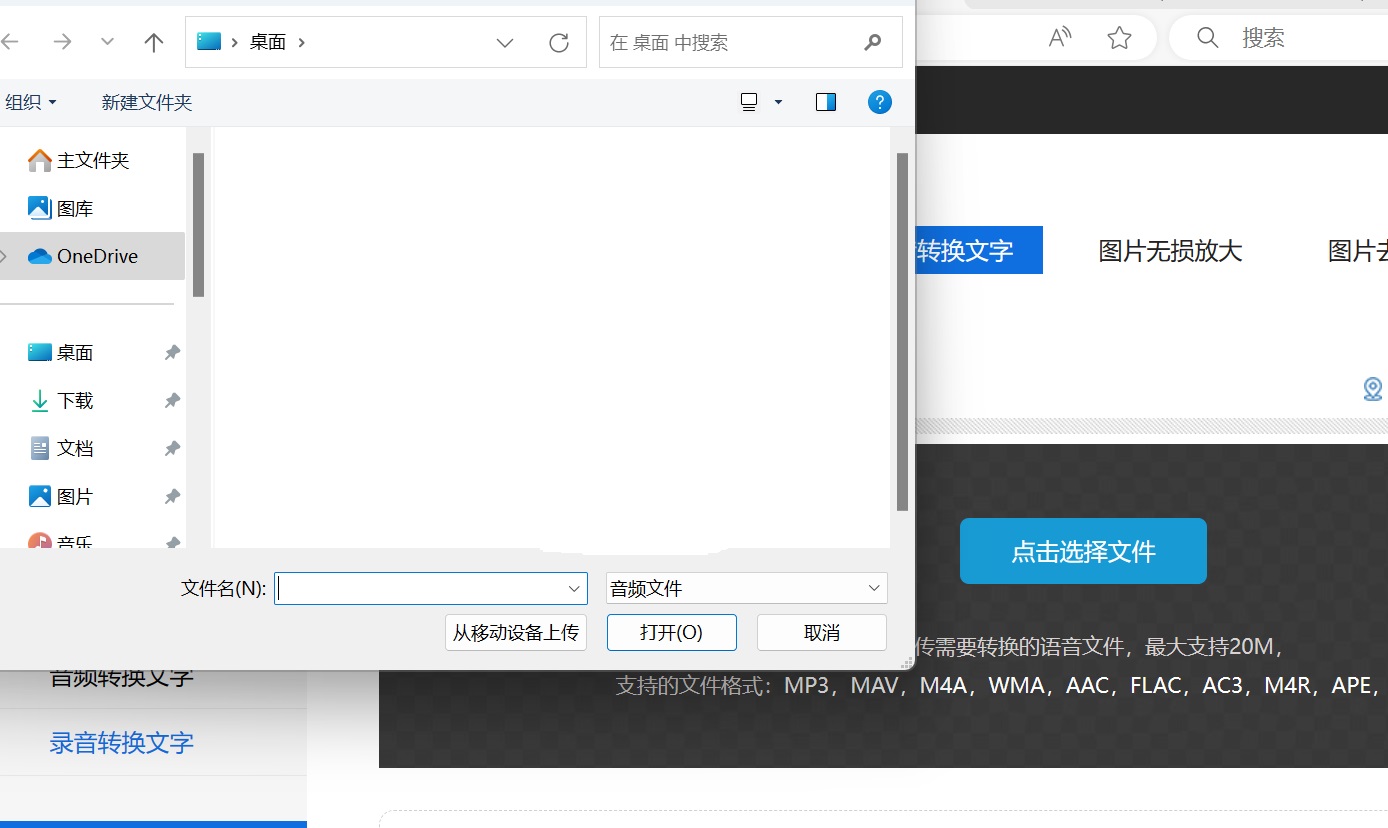
Task: Click the browser 搜索 box
Action: pyautogui.click(x=1279, y=38)
